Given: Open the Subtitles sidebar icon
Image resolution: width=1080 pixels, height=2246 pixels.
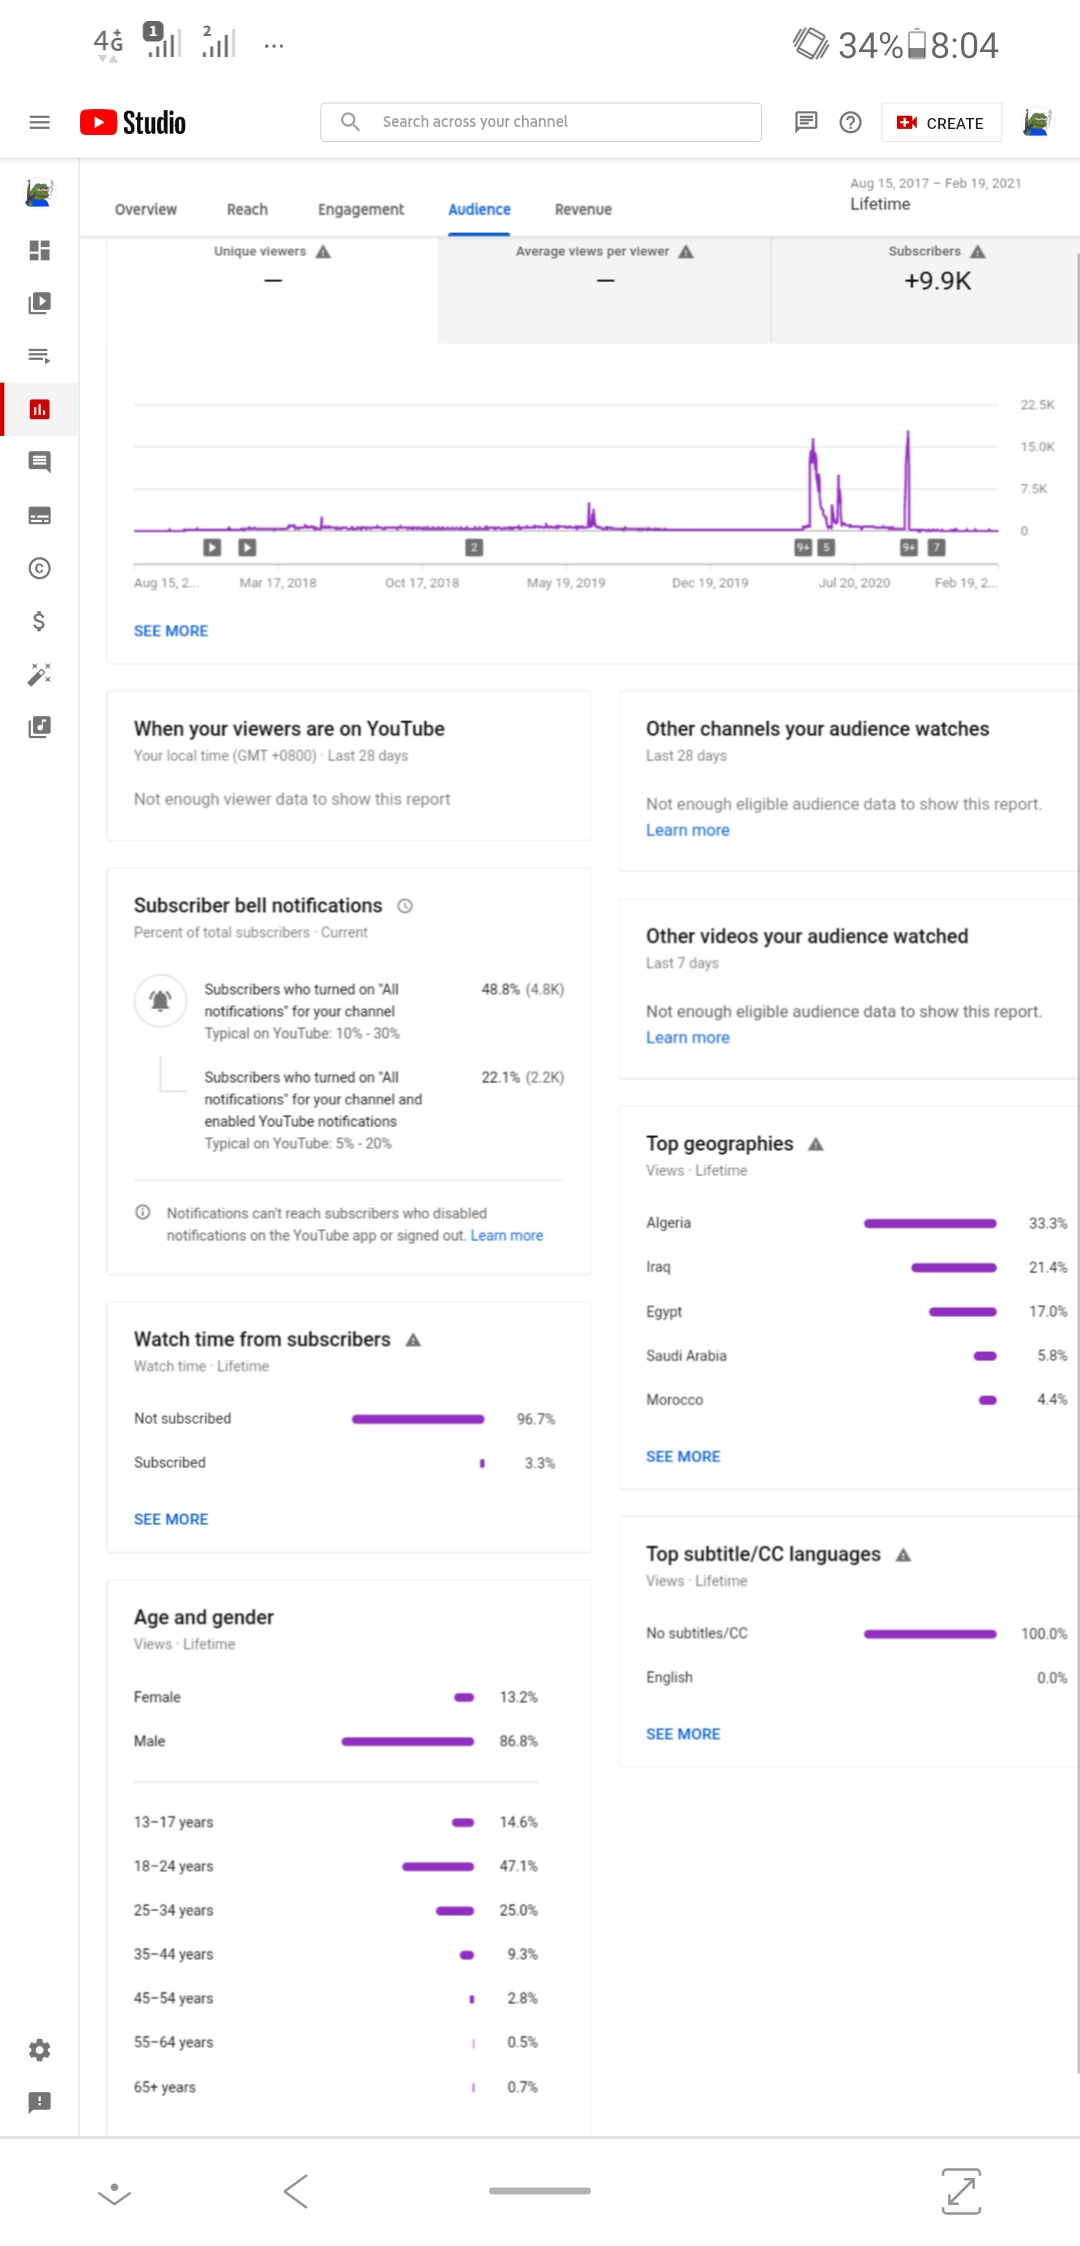Looking at the screenshot, I should point(39,516).
